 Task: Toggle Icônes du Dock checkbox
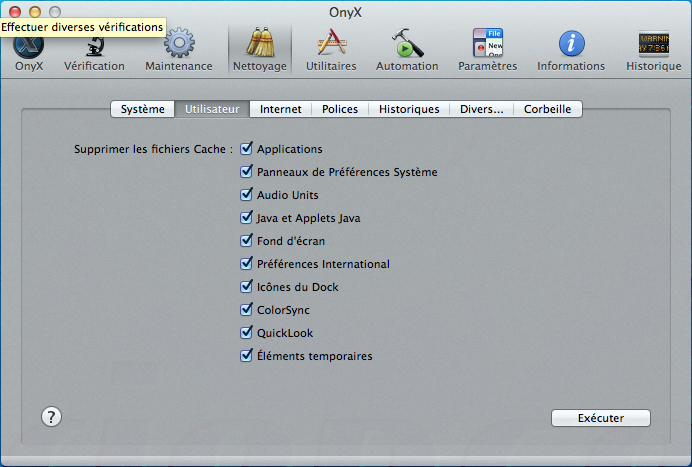[x=246, y=286]
